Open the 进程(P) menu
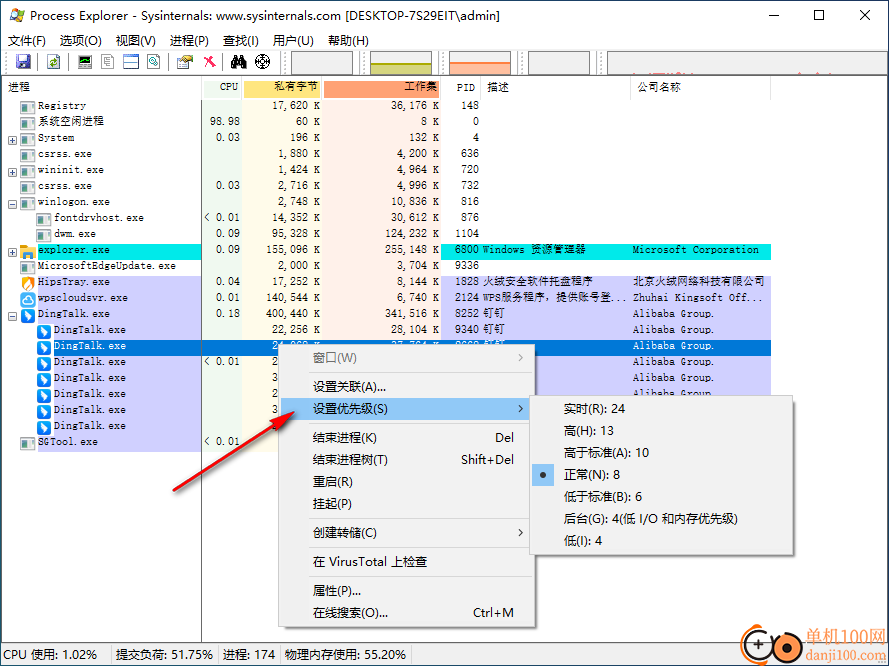 [189, 41]
